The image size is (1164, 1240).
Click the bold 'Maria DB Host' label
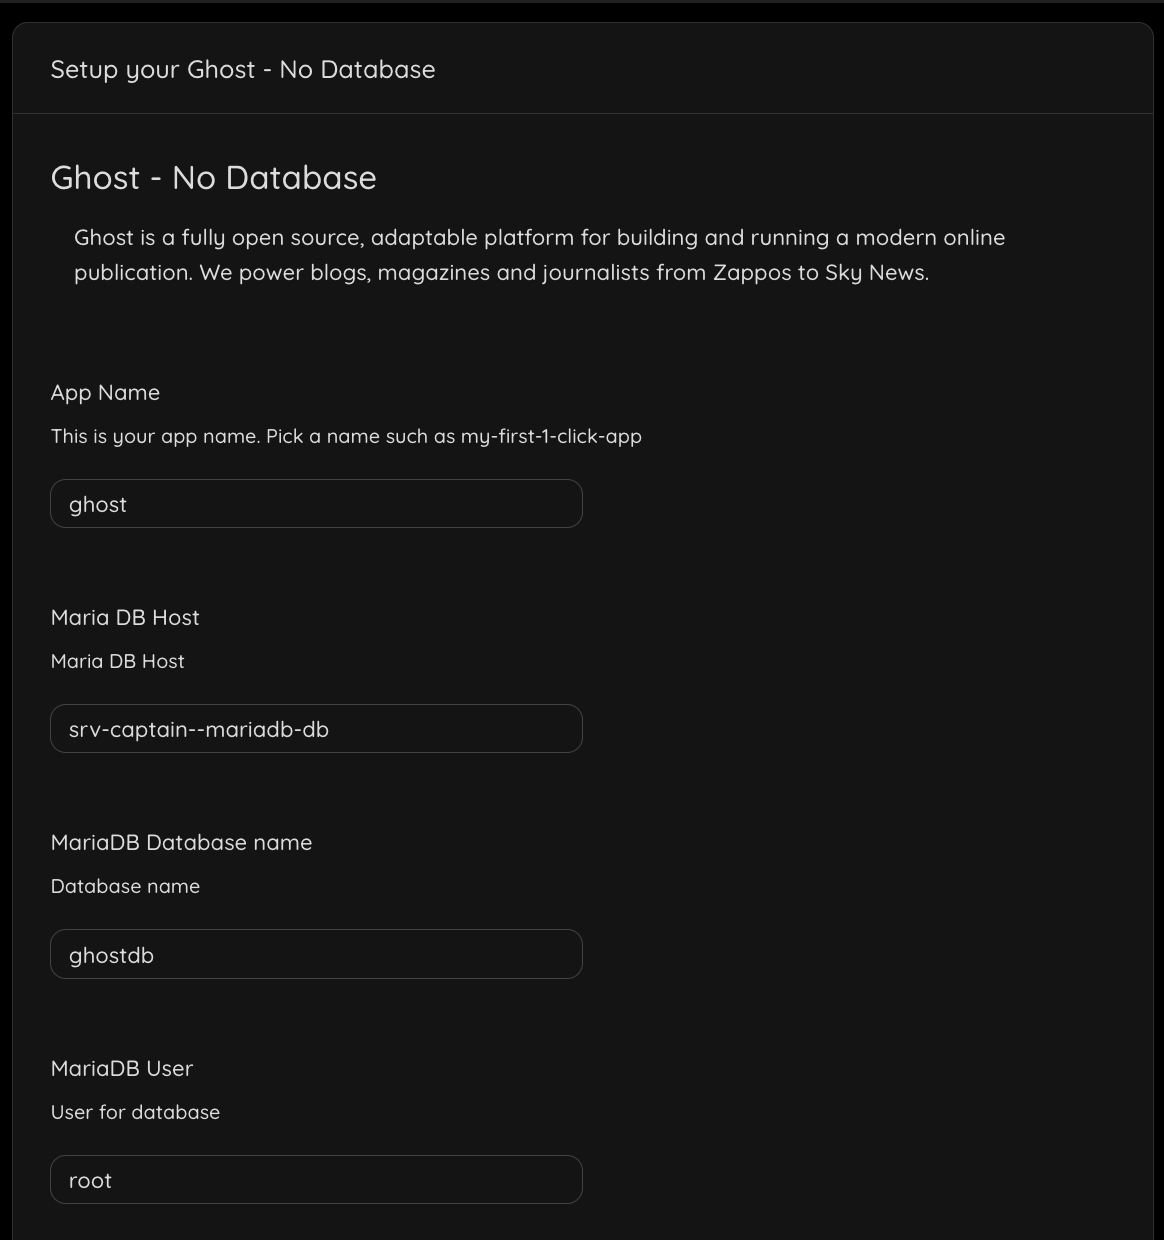[125, 618]
